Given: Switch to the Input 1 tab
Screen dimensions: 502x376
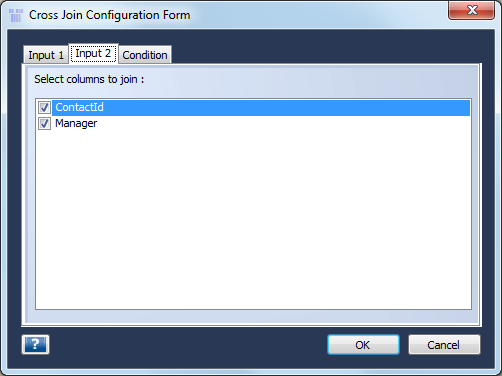Looking at the screenshot, I should (46, 55).
